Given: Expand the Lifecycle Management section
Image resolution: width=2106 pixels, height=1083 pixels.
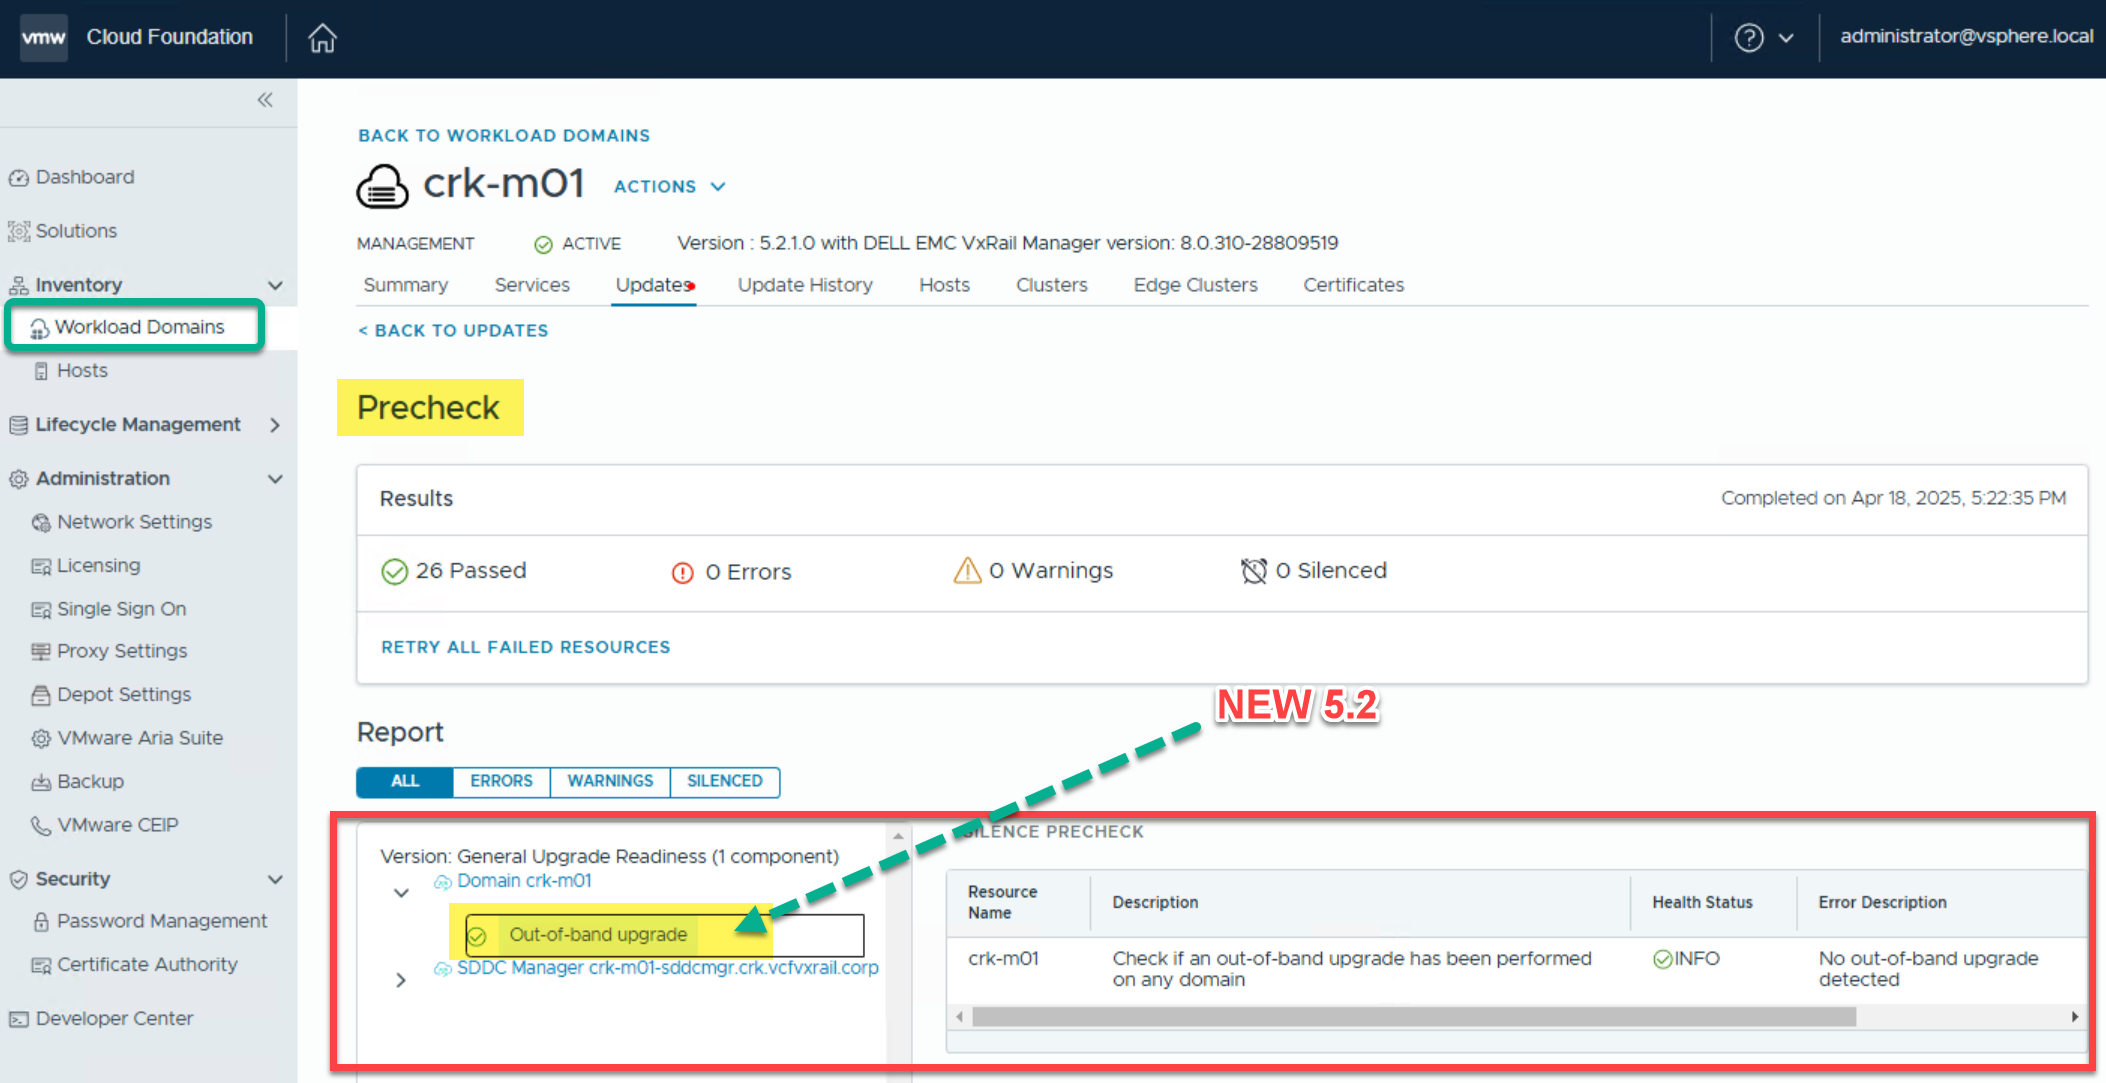Looking at the screenshot, I should 275,425.
